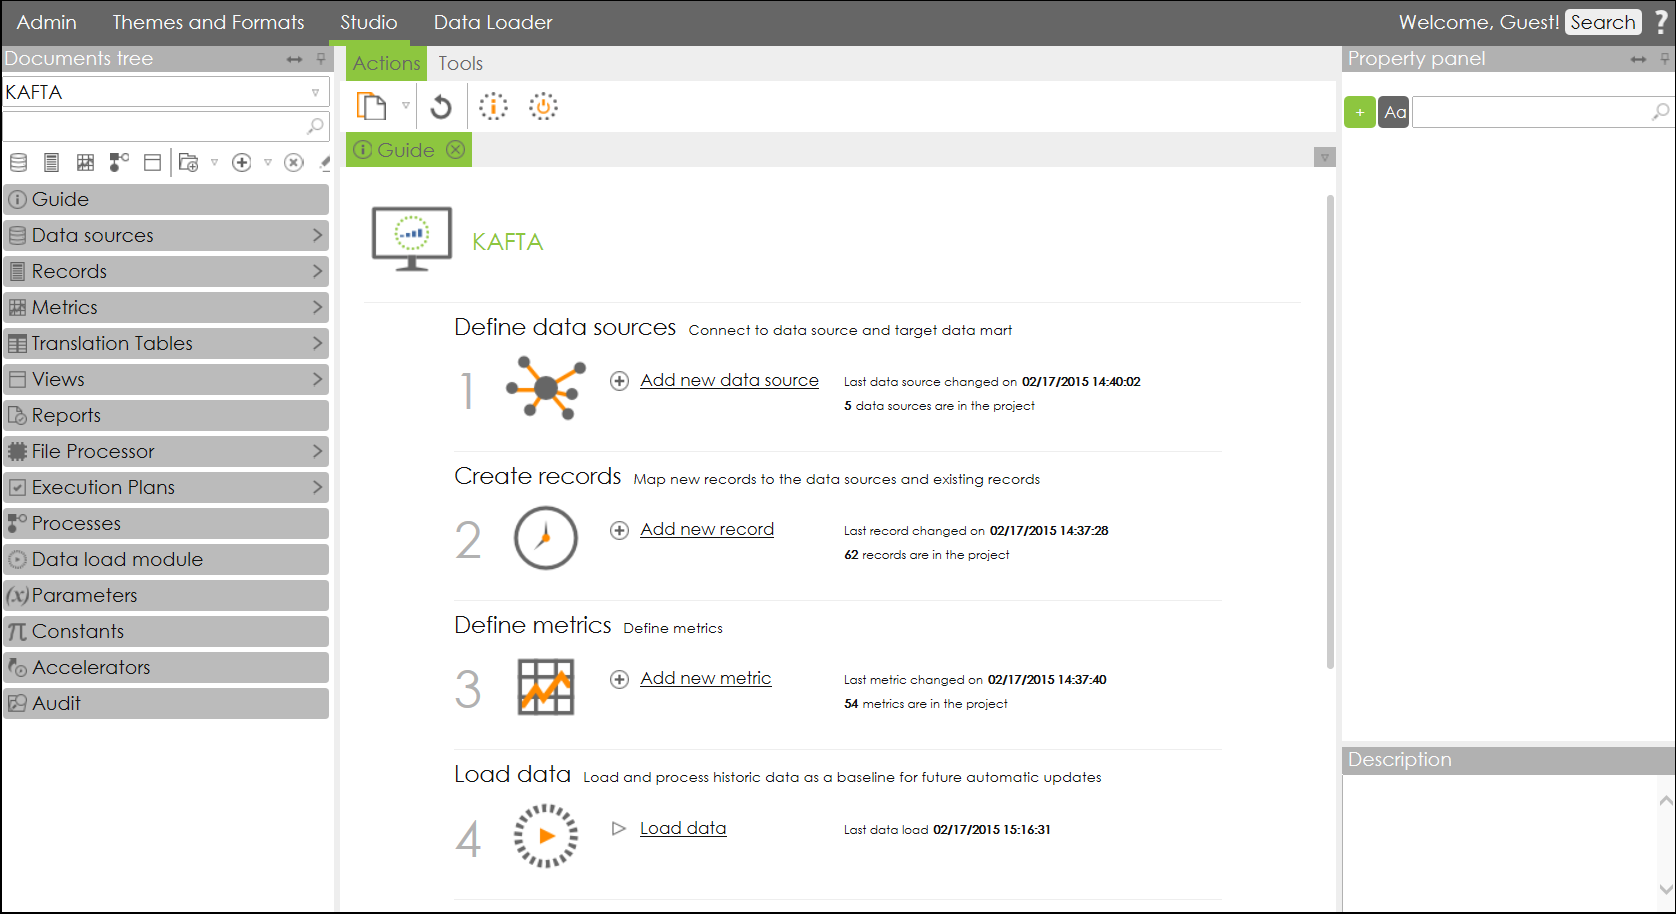
Task: Click the orange dotted info icon
Action: pos(493,106)
